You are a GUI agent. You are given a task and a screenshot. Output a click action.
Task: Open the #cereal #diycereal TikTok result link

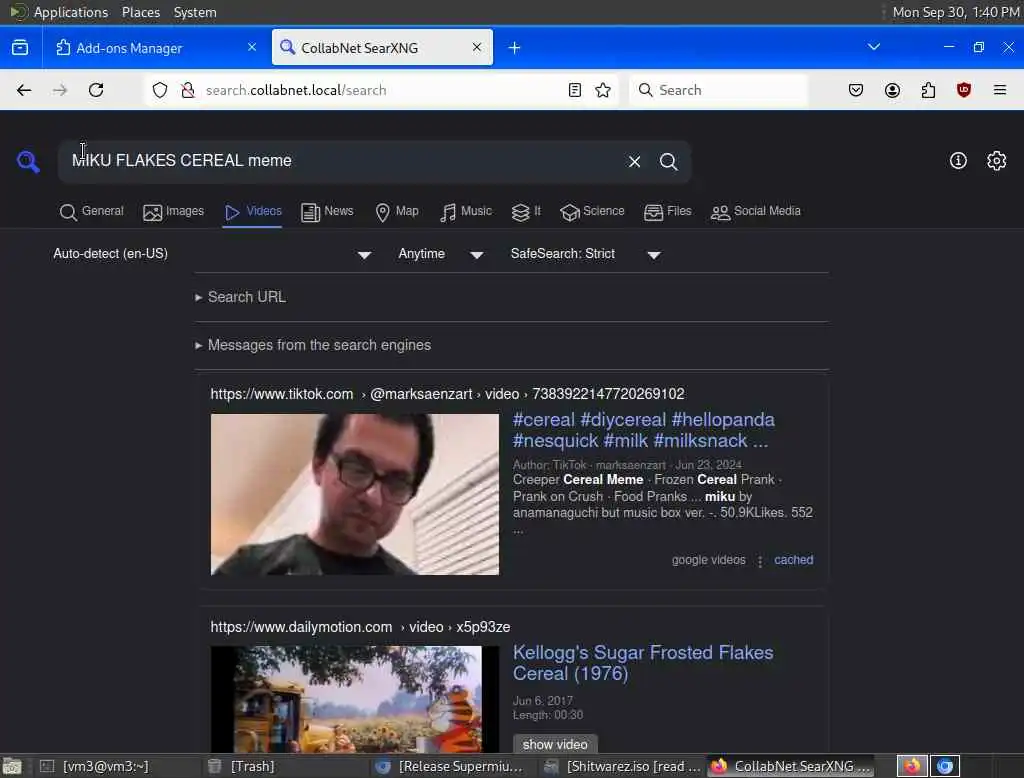click(643, 430)
